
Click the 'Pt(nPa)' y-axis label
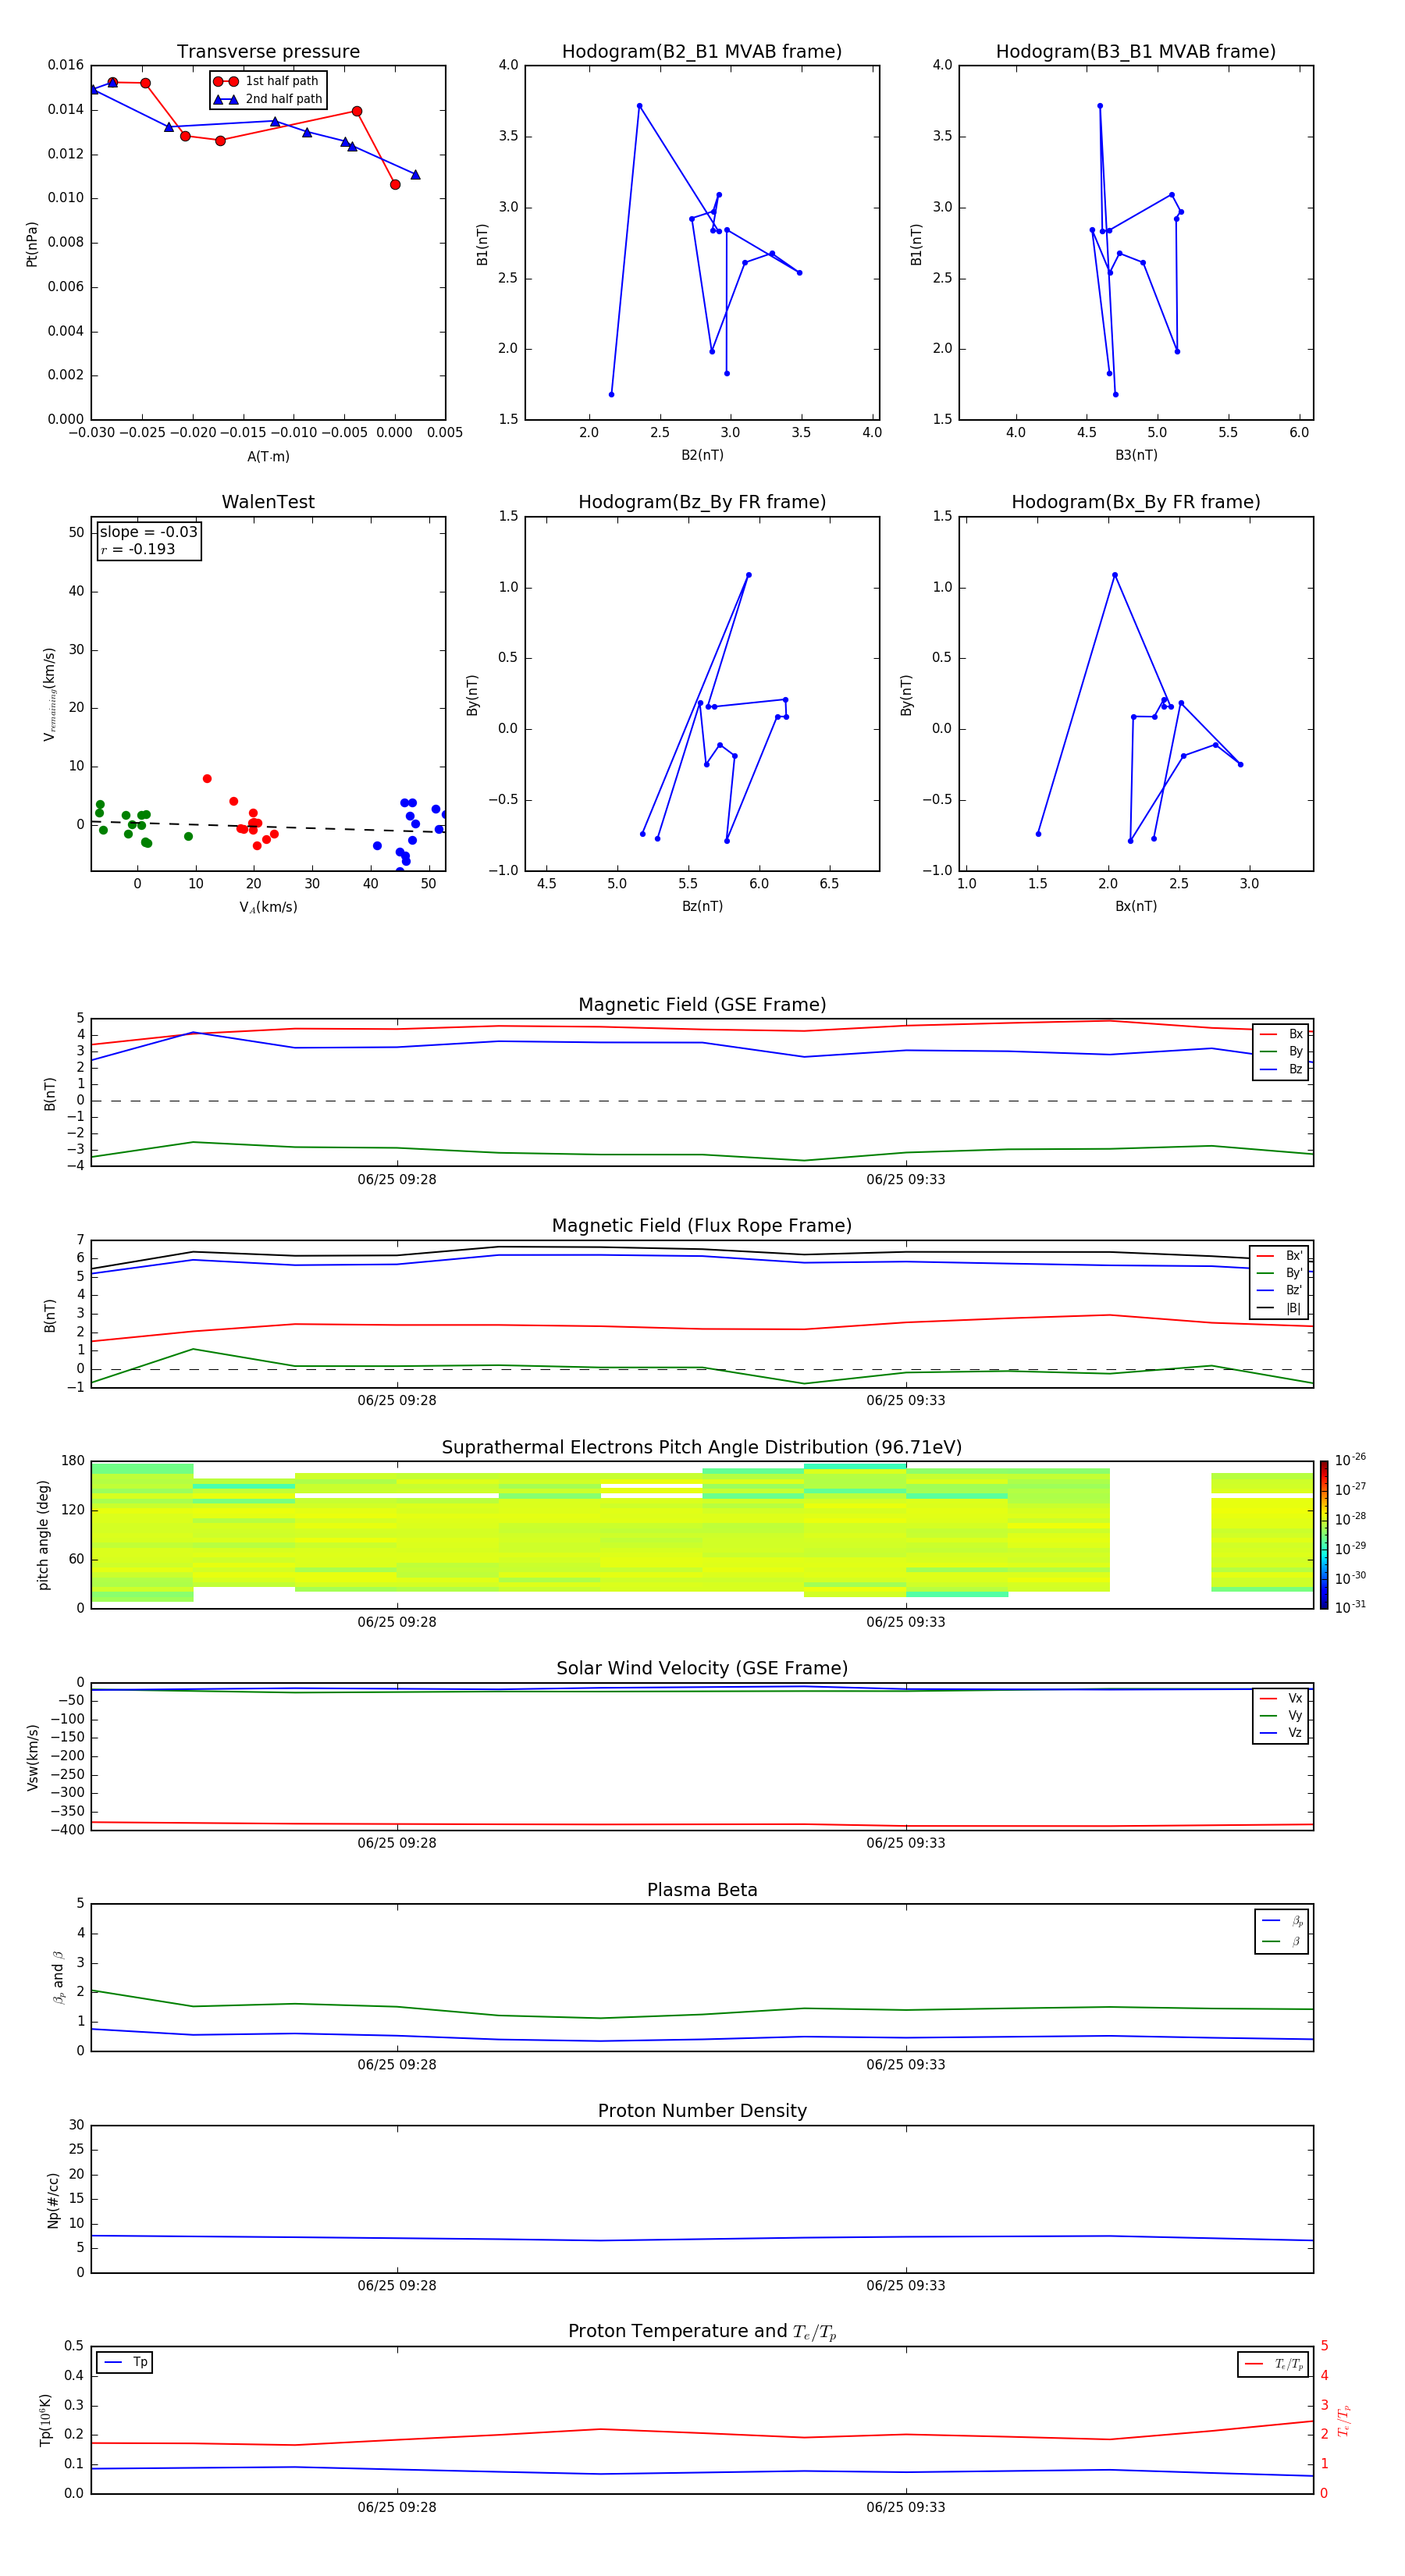[x=32, y=243]
